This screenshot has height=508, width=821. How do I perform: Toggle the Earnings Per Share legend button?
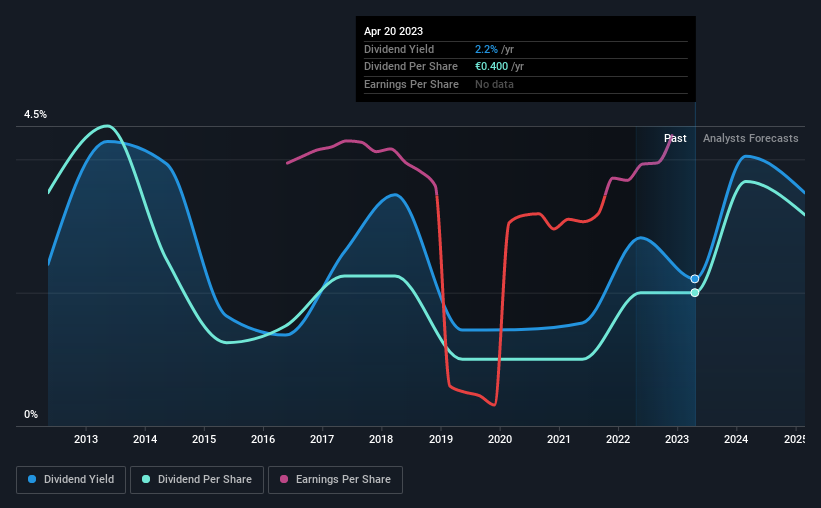coord(335,480)
